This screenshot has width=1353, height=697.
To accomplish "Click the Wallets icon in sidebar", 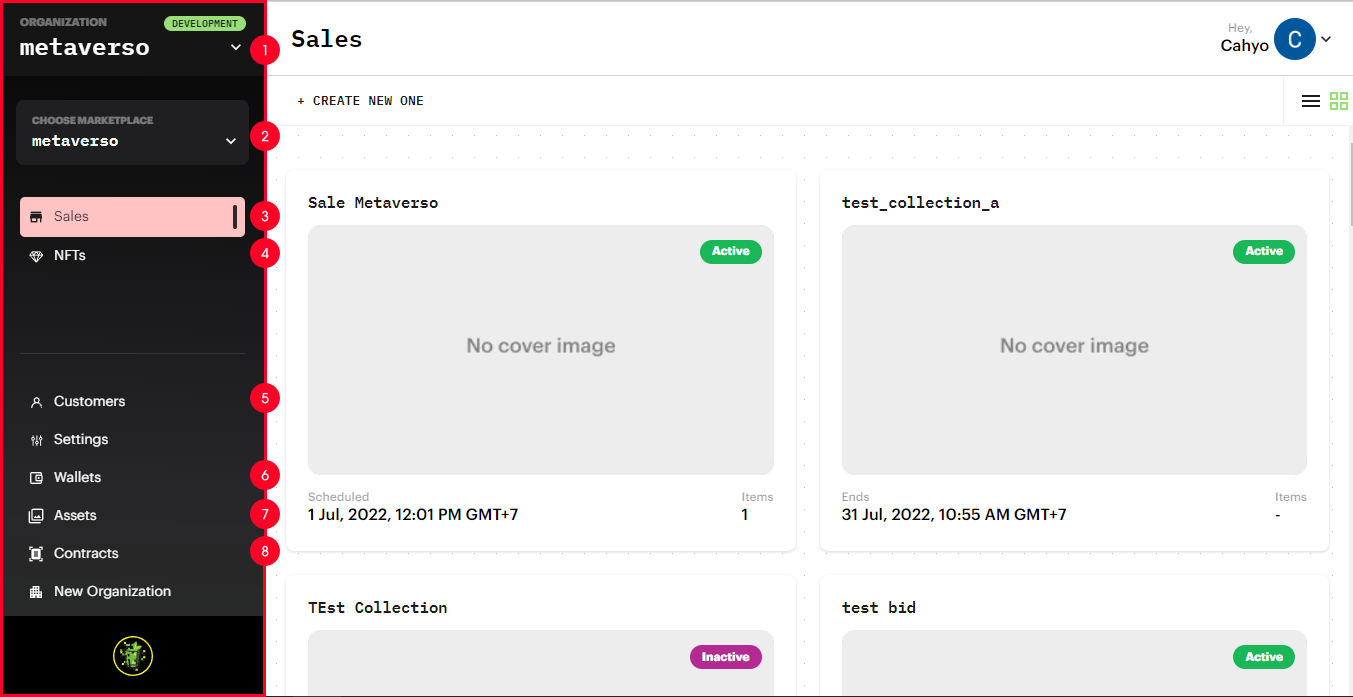I will tap(36, 478).
